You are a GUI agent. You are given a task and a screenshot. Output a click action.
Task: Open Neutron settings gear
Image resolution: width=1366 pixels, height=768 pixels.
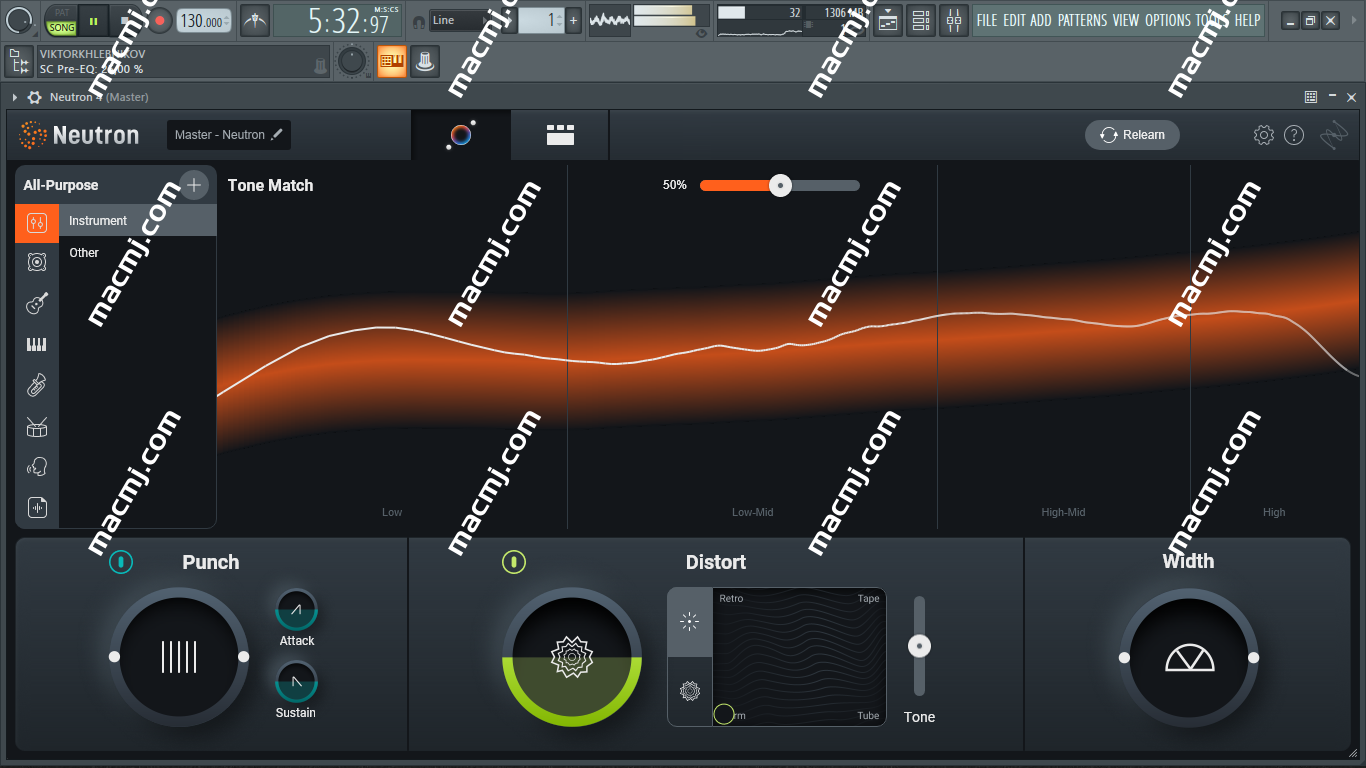pos(1264,135)
